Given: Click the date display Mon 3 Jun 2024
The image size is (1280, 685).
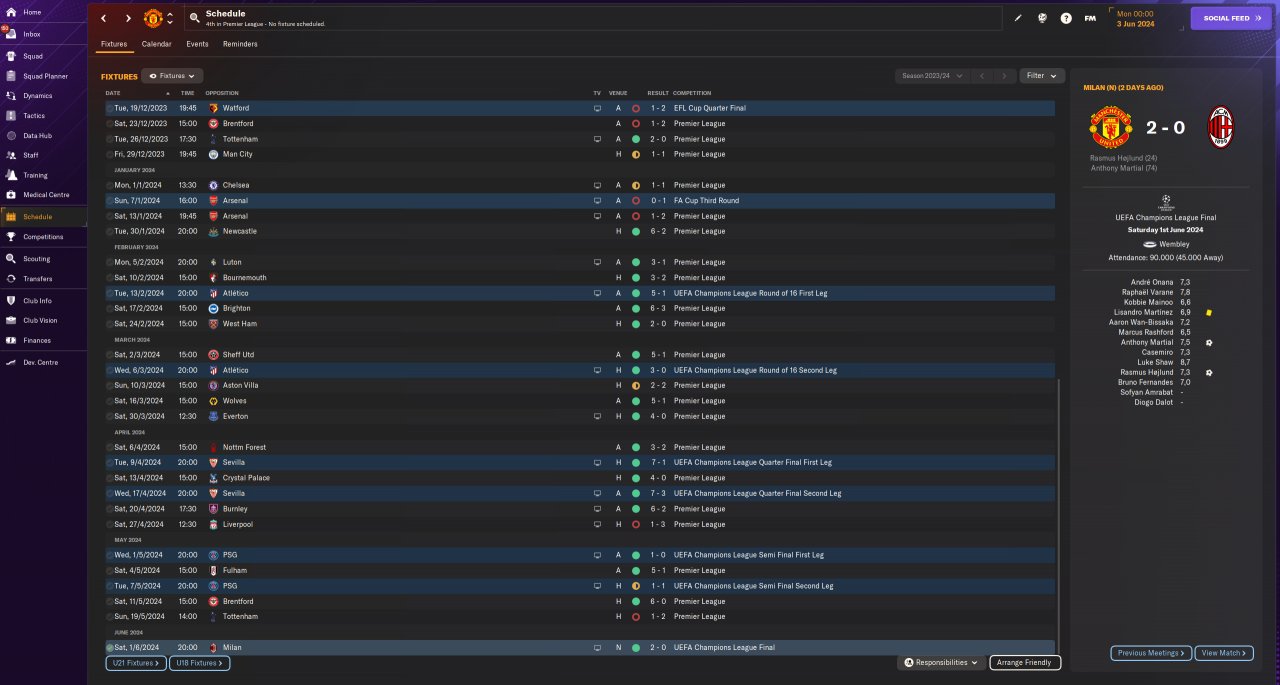Looking at the screenshot, I should (1134, 18).
